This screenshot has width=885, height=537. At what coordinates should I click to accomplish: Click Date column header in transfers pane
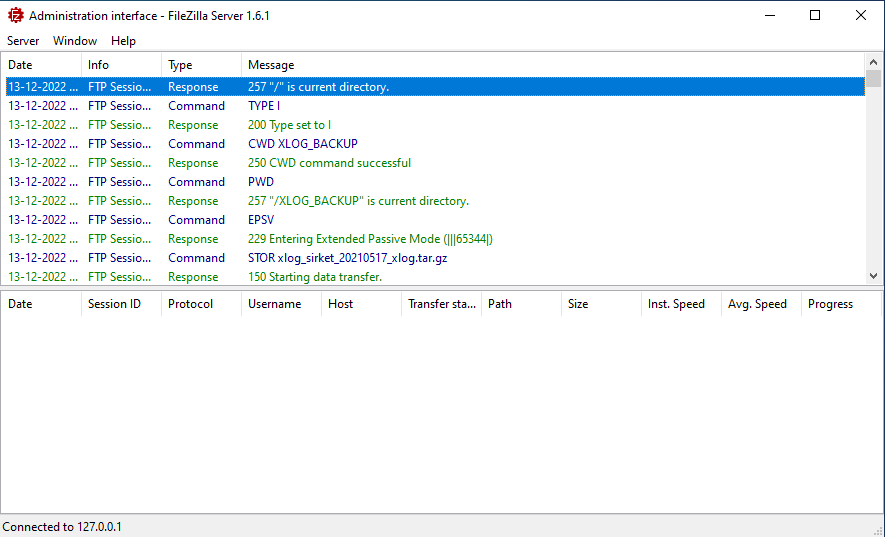(42, 304)
